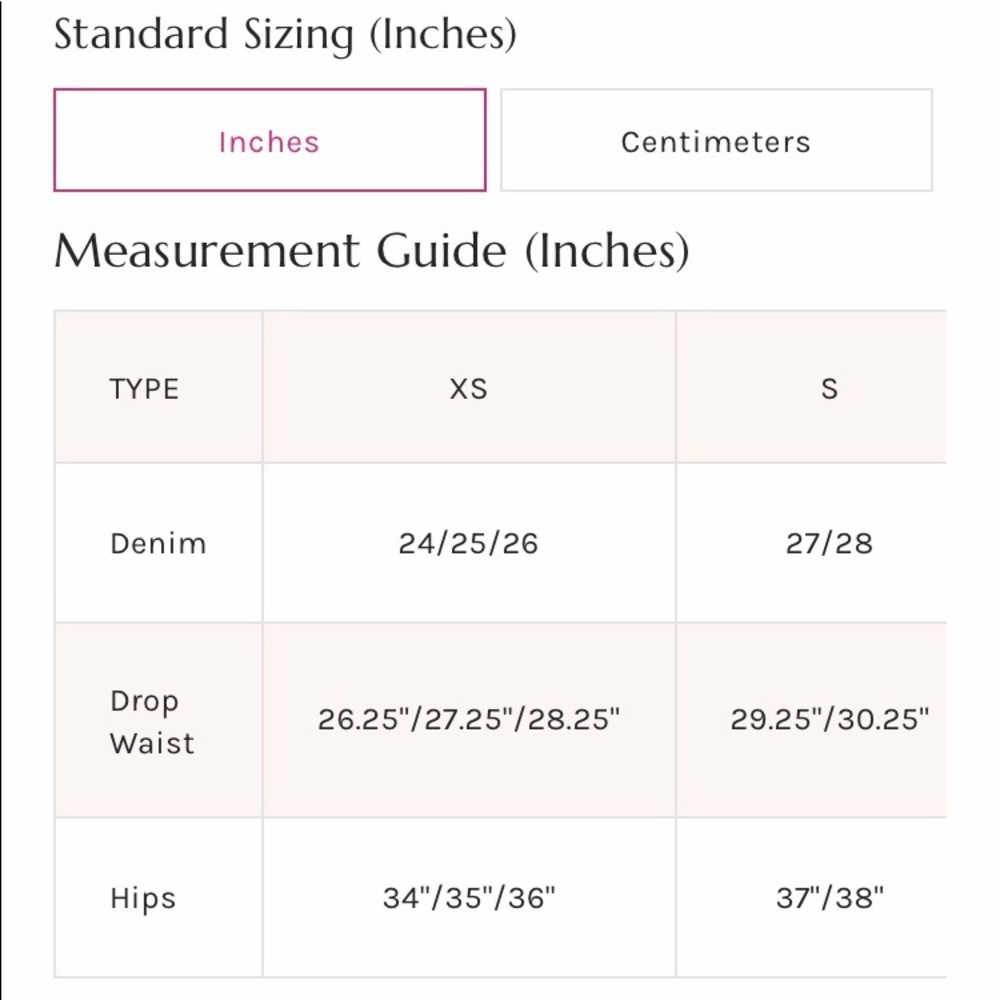This screenshot has height=1000, width=1000.
Task: Select the 24/25/26 denim size cell
Action: pyautogui.click(x=468, y=544)
